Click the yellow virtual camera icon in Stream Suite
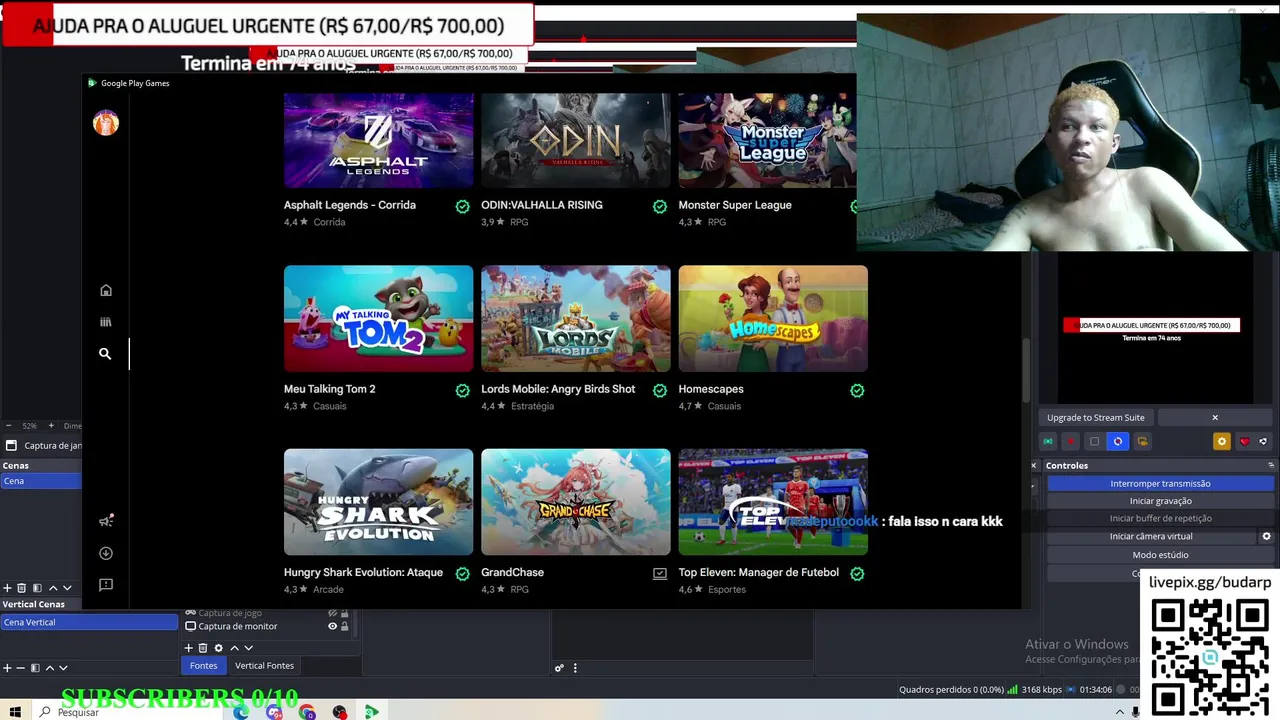1280x720 pixels. pos(1142,441)
